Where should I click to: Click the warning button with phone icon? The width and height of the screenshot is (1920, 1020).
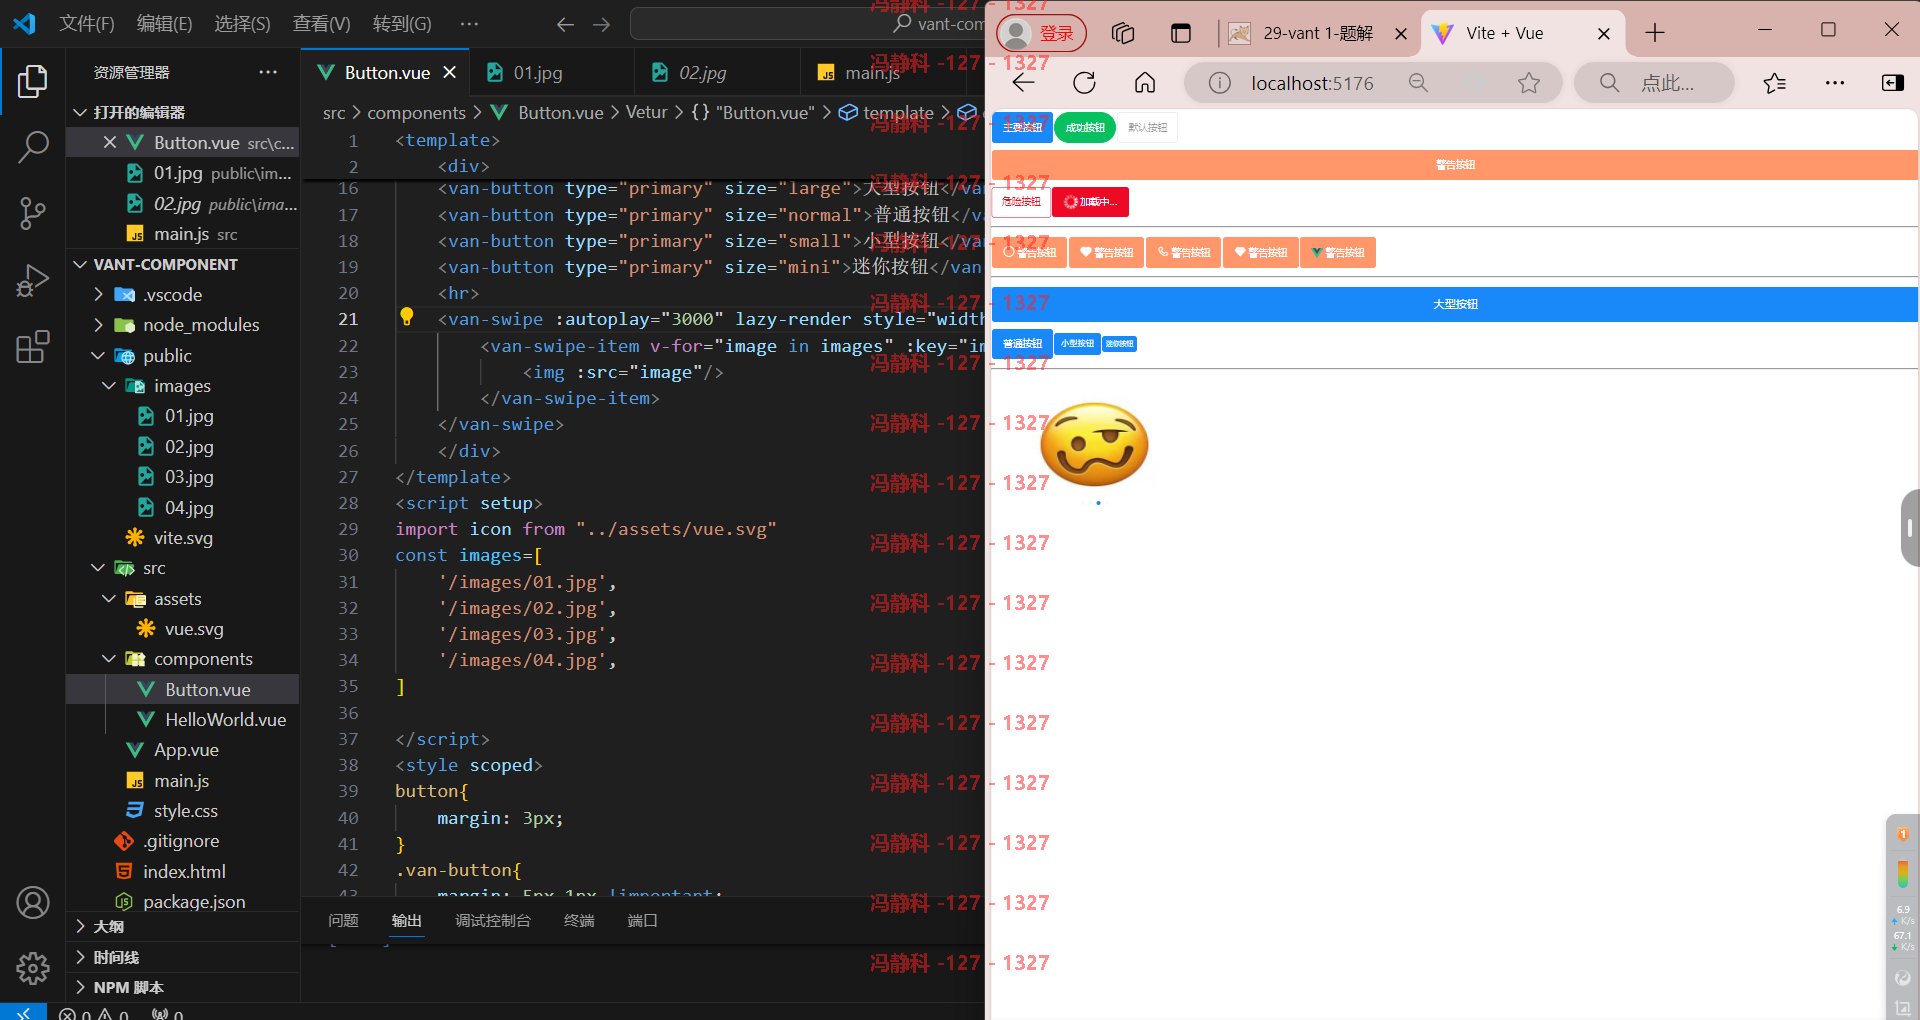pos(1184,252)
